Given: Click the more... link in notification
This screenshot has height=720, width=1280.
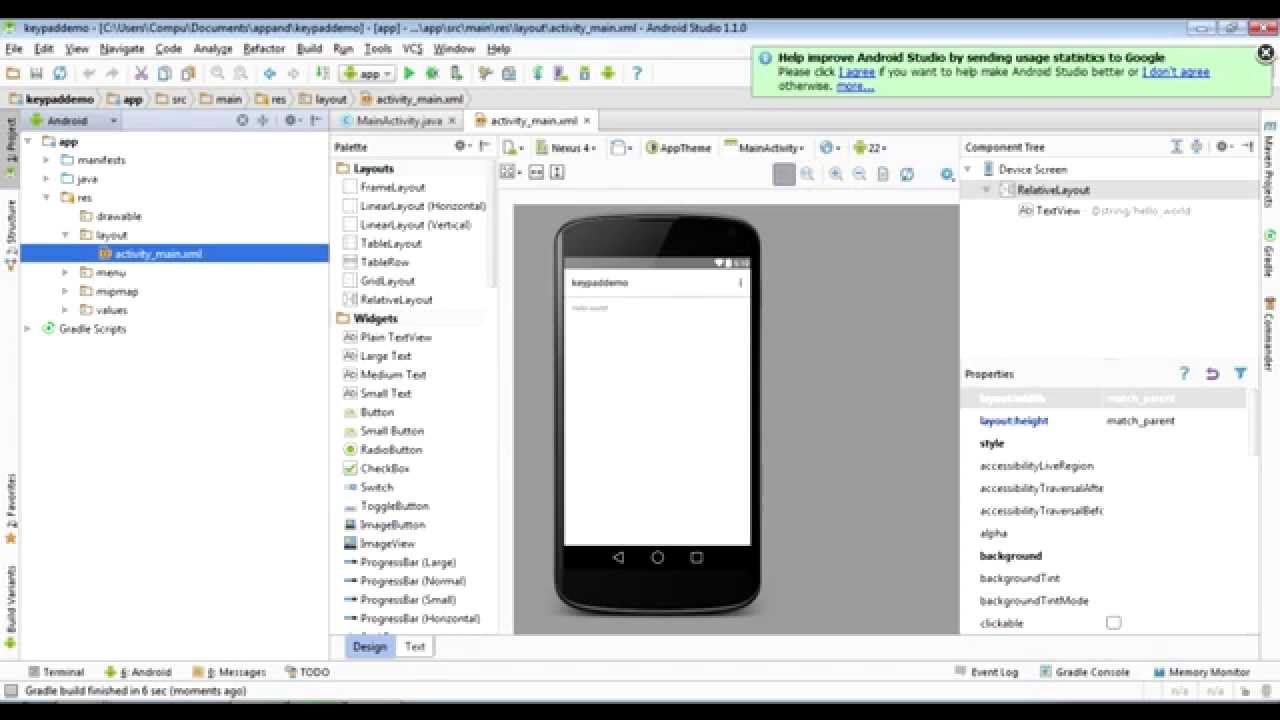Looking at the screenshot, I should pyautogui.click(x=855, y=86).
